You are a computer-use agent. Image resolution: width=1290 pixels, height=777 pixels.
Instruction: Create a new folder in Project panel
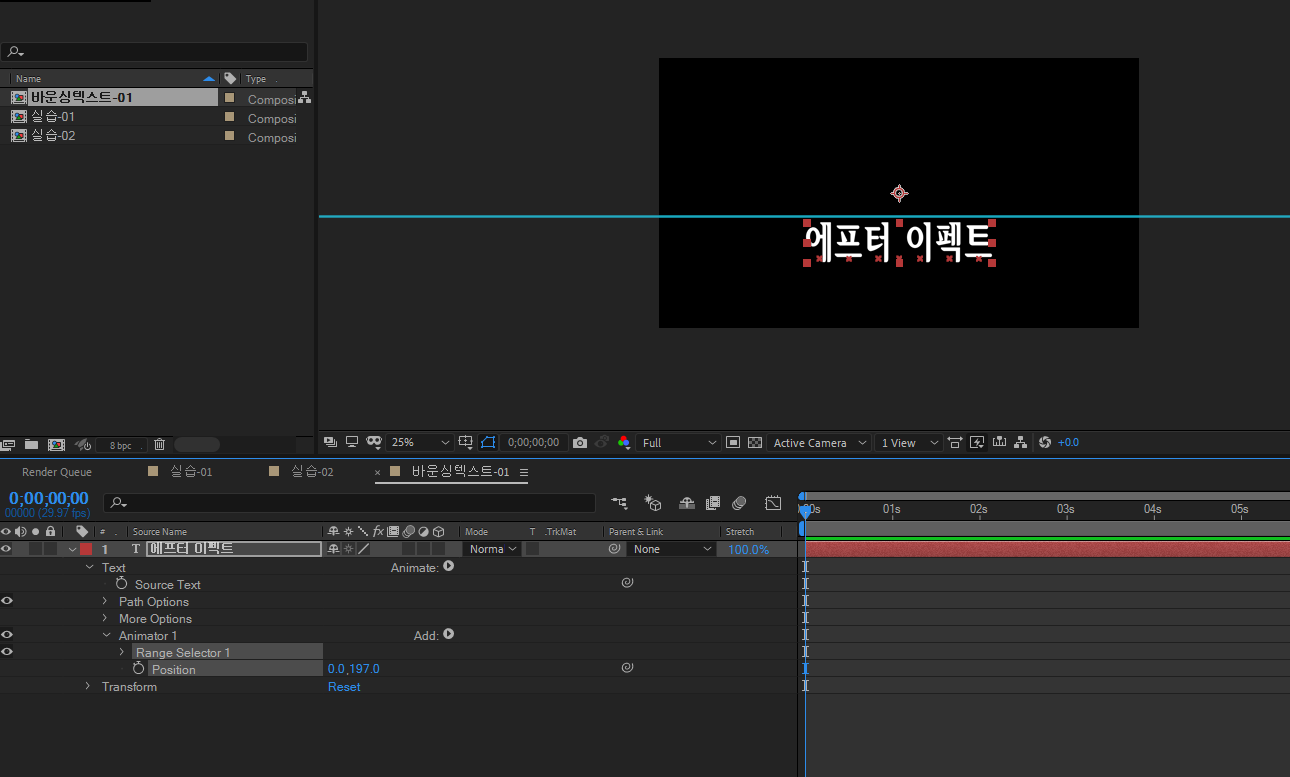pos(31,445)
